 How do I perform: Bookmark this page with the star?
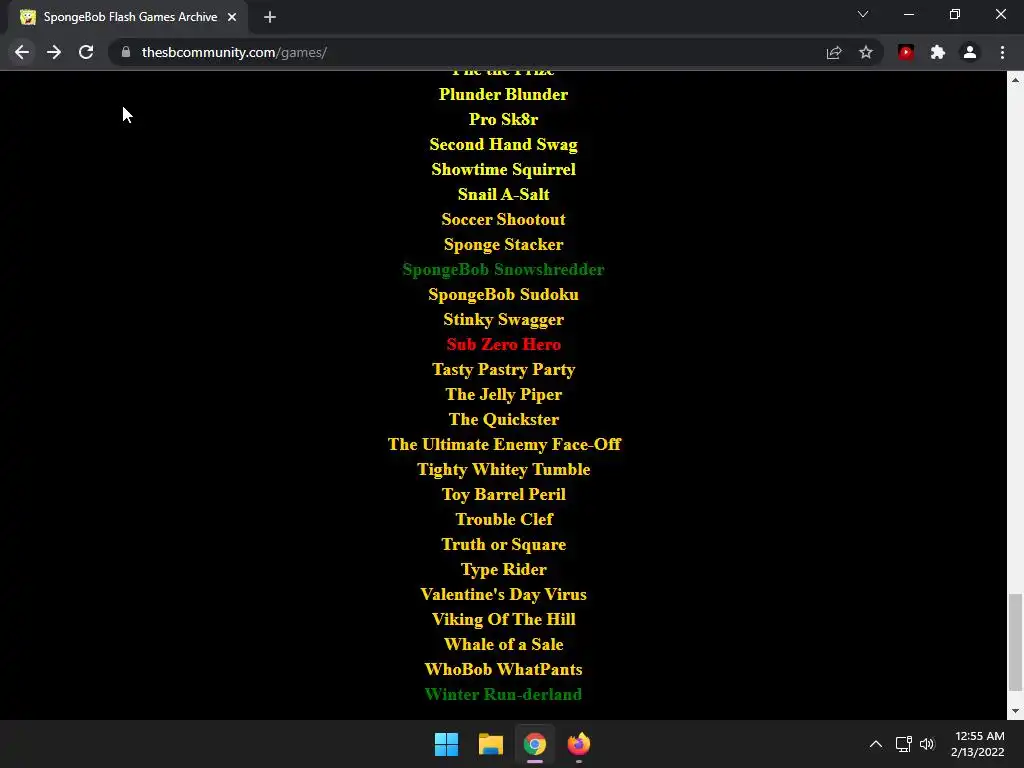tap(866, 52)
